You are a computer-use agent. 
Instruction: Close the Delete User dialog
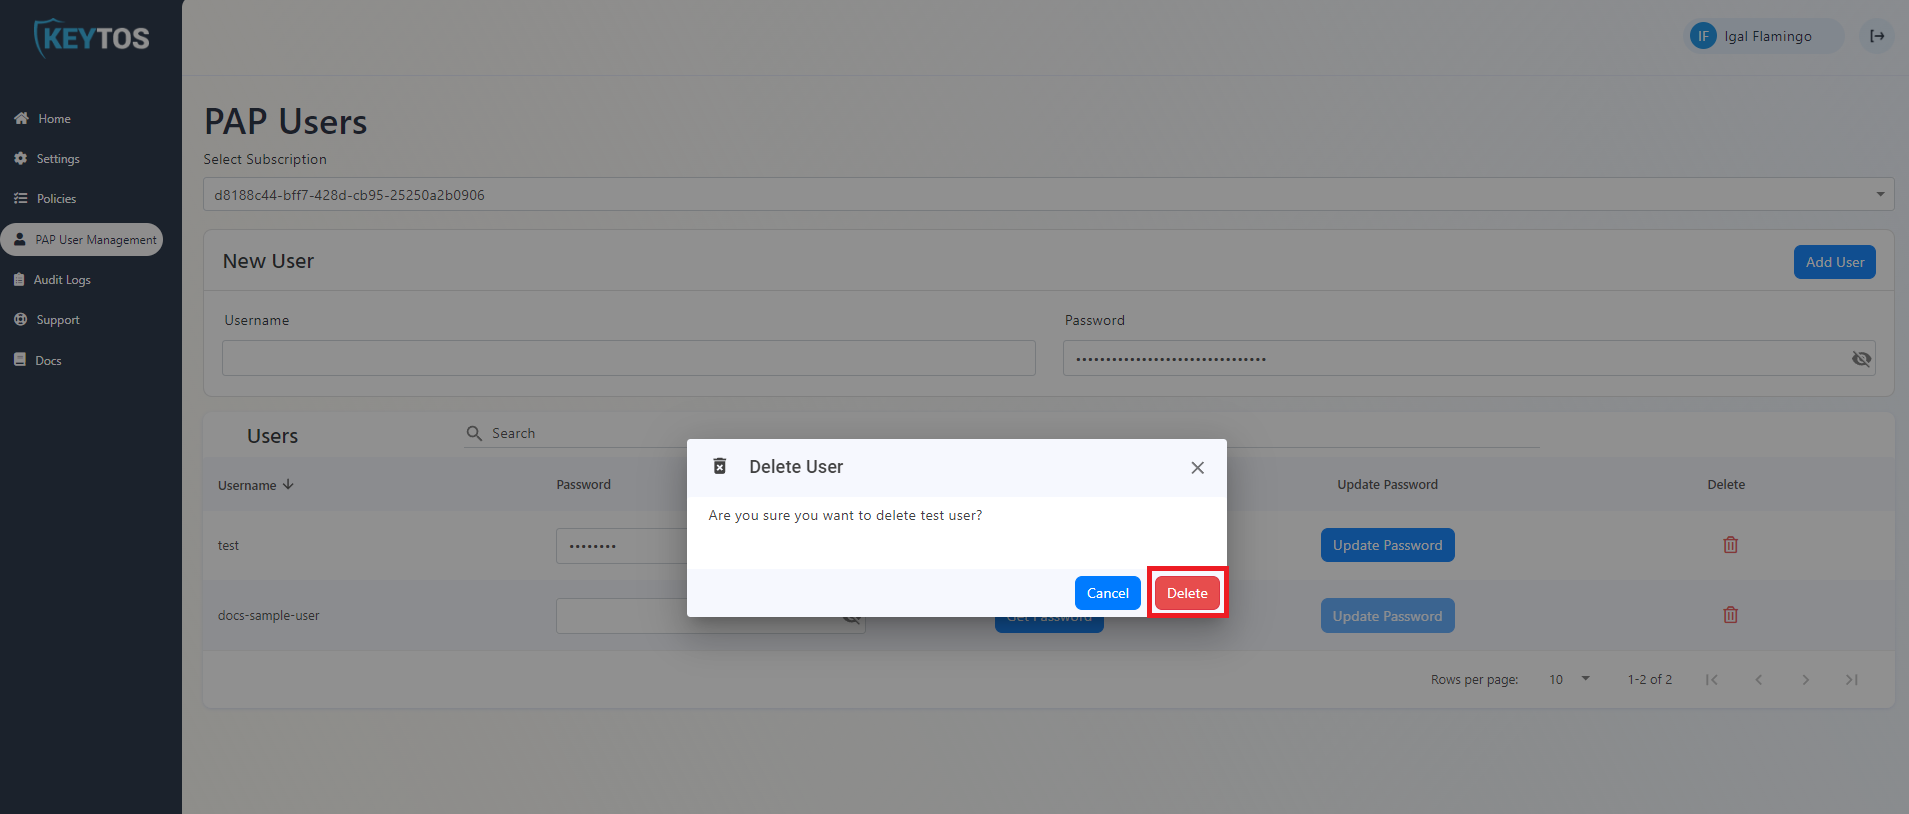[1197, 468]
